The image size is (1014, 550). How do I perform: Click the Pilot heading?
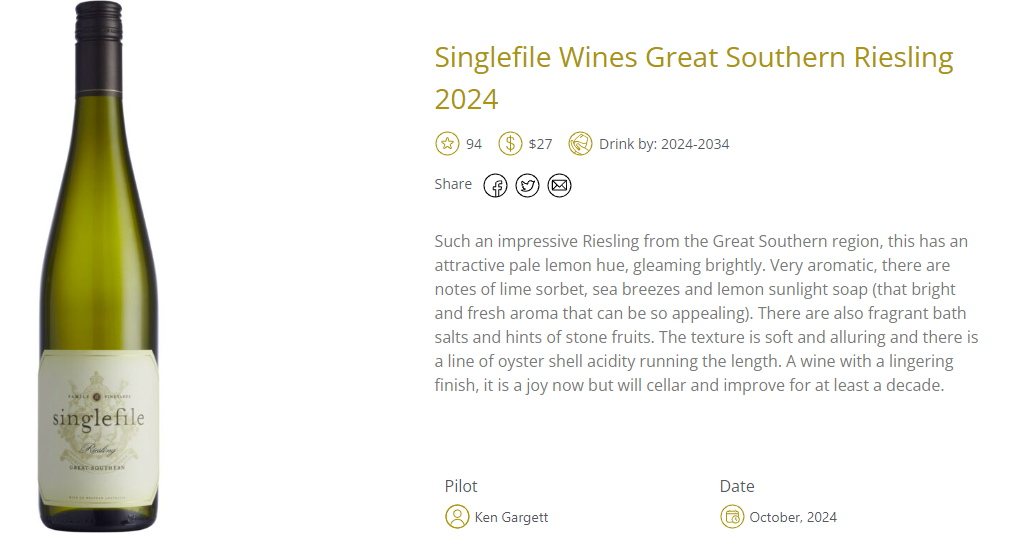(461, 486)
